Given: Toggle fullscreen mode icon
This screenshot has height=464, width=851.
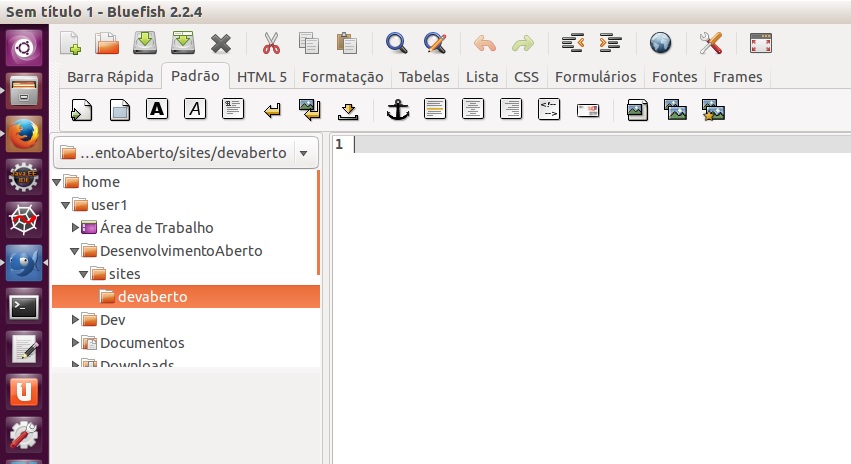Looking at the screenshot, I should click(761, 43).
